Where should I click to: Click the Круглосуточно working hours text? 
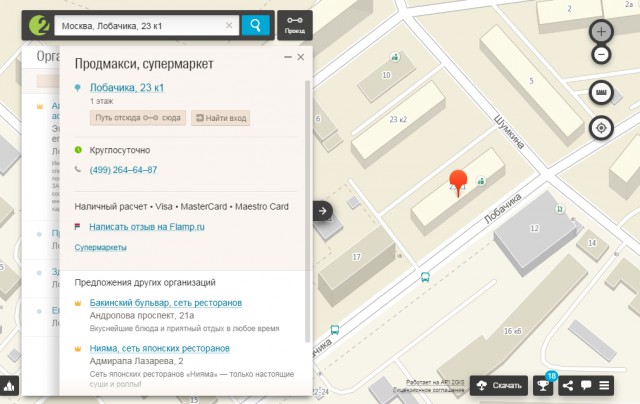coord(120,150)
